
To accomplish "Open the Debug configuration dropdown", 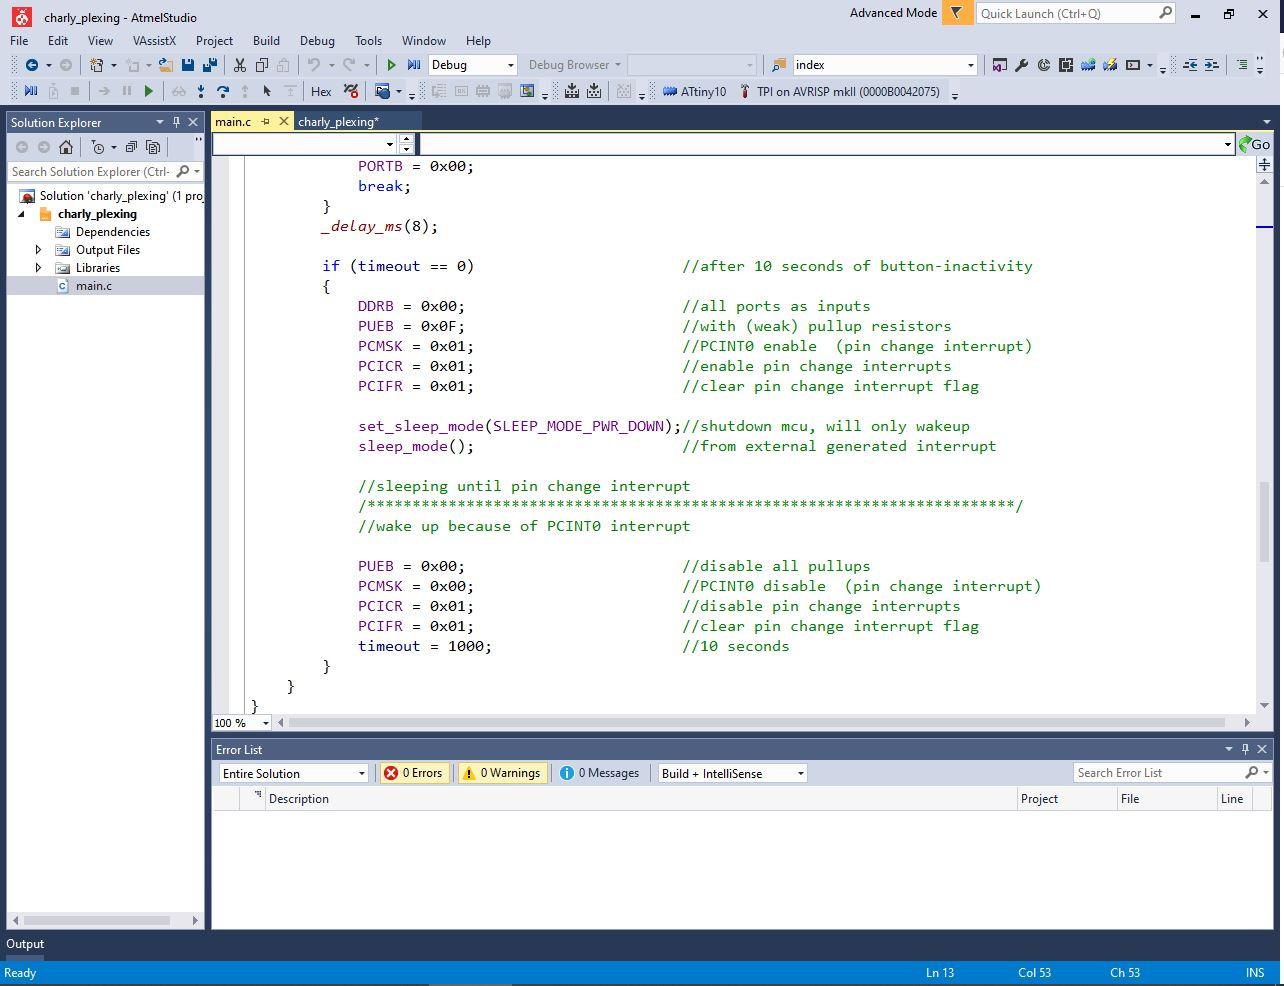I will 472,65.
